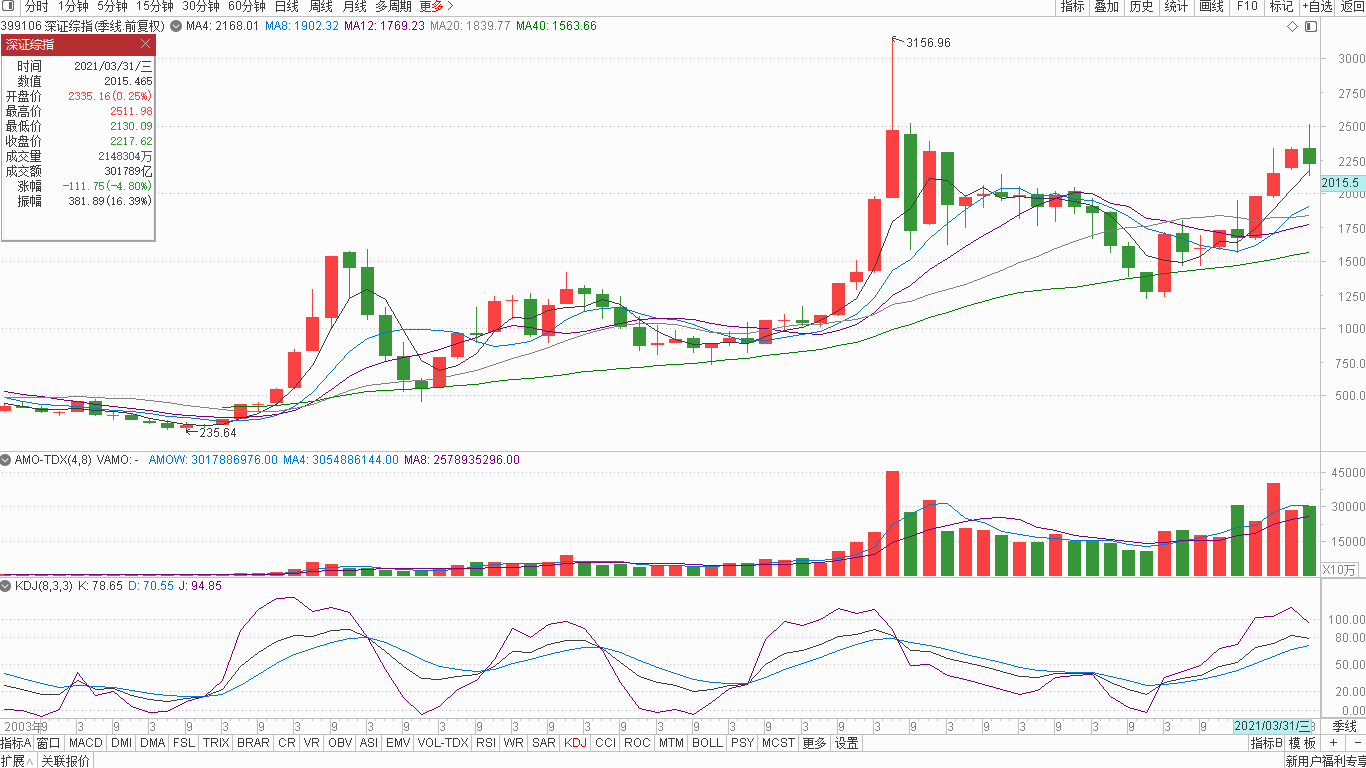The image size is (1366, 768).
Task: Select BOLL indicator
Action: (x=707, y=743)
